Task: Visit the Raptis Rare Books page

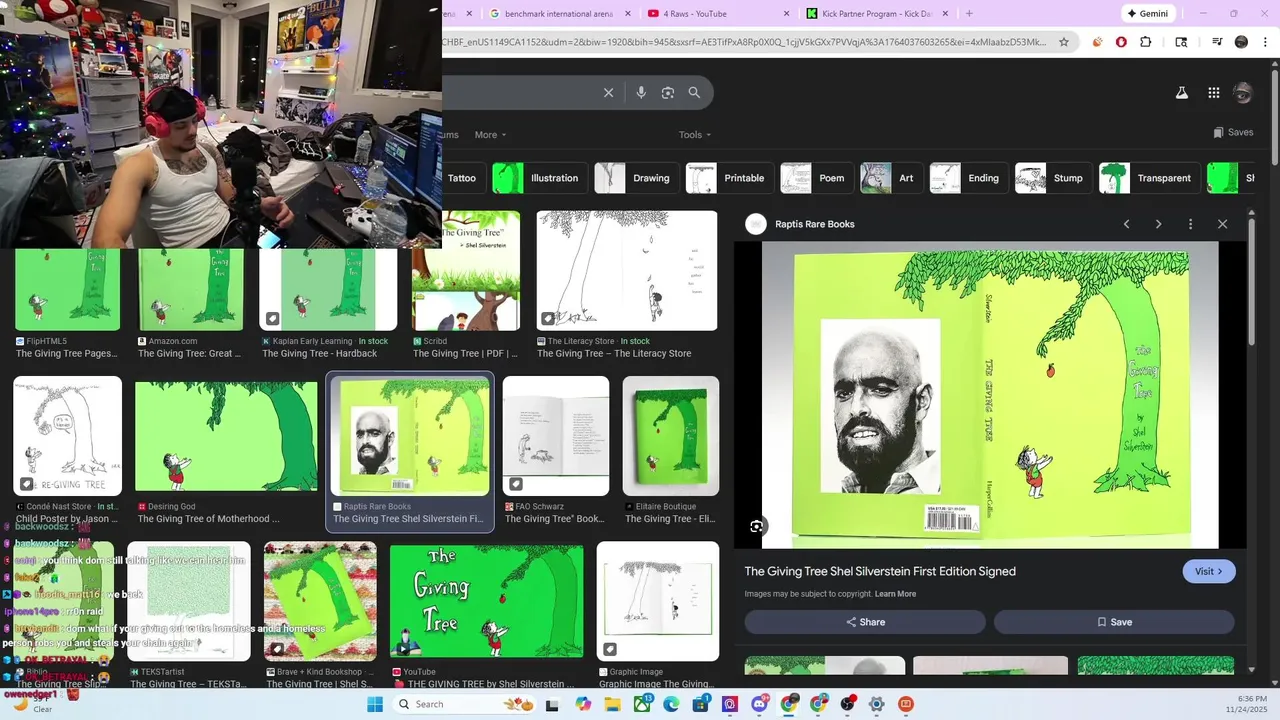Action: 1209,572
